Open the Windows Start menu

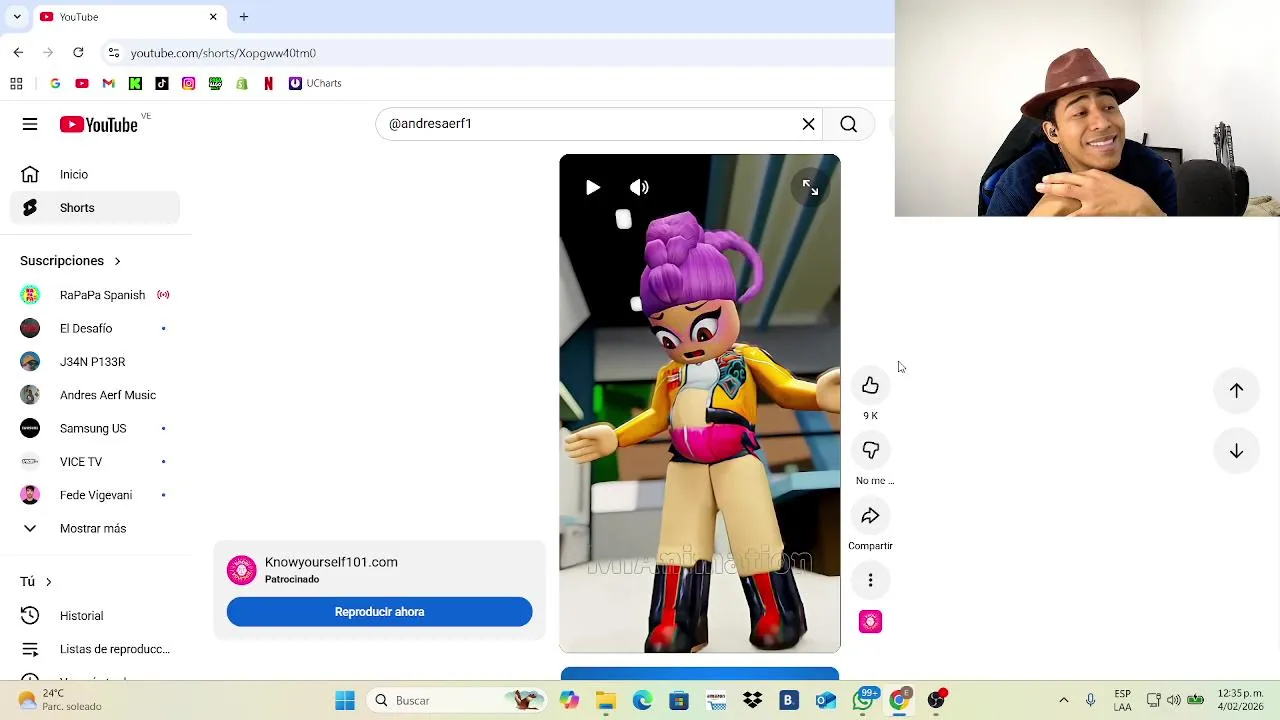click(345, 701)
